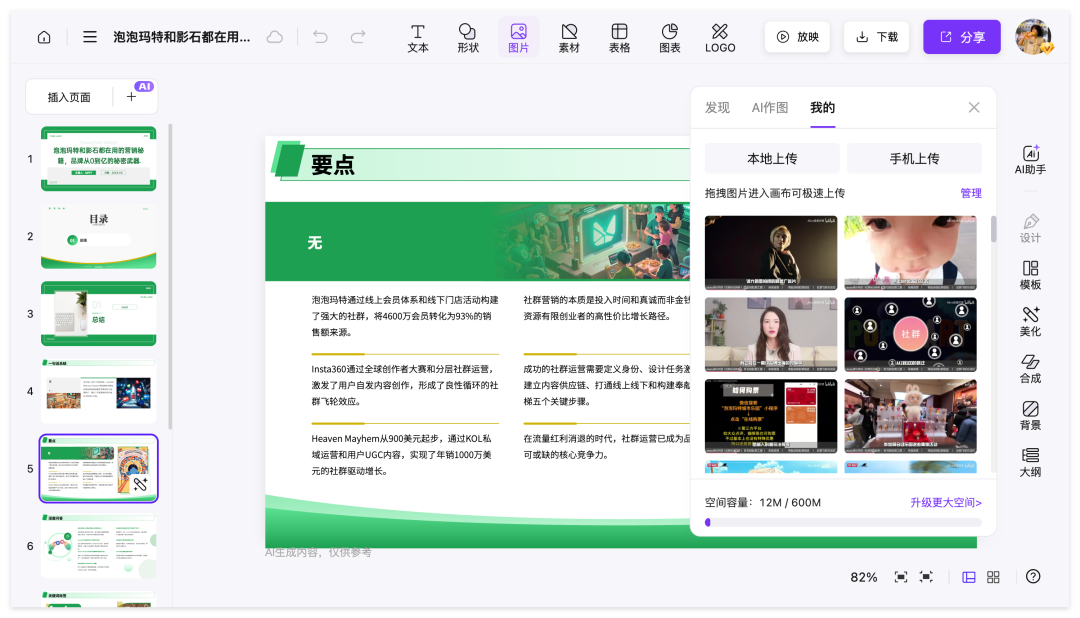Click the storage capacity progress bar

click(x=840, y=522)
